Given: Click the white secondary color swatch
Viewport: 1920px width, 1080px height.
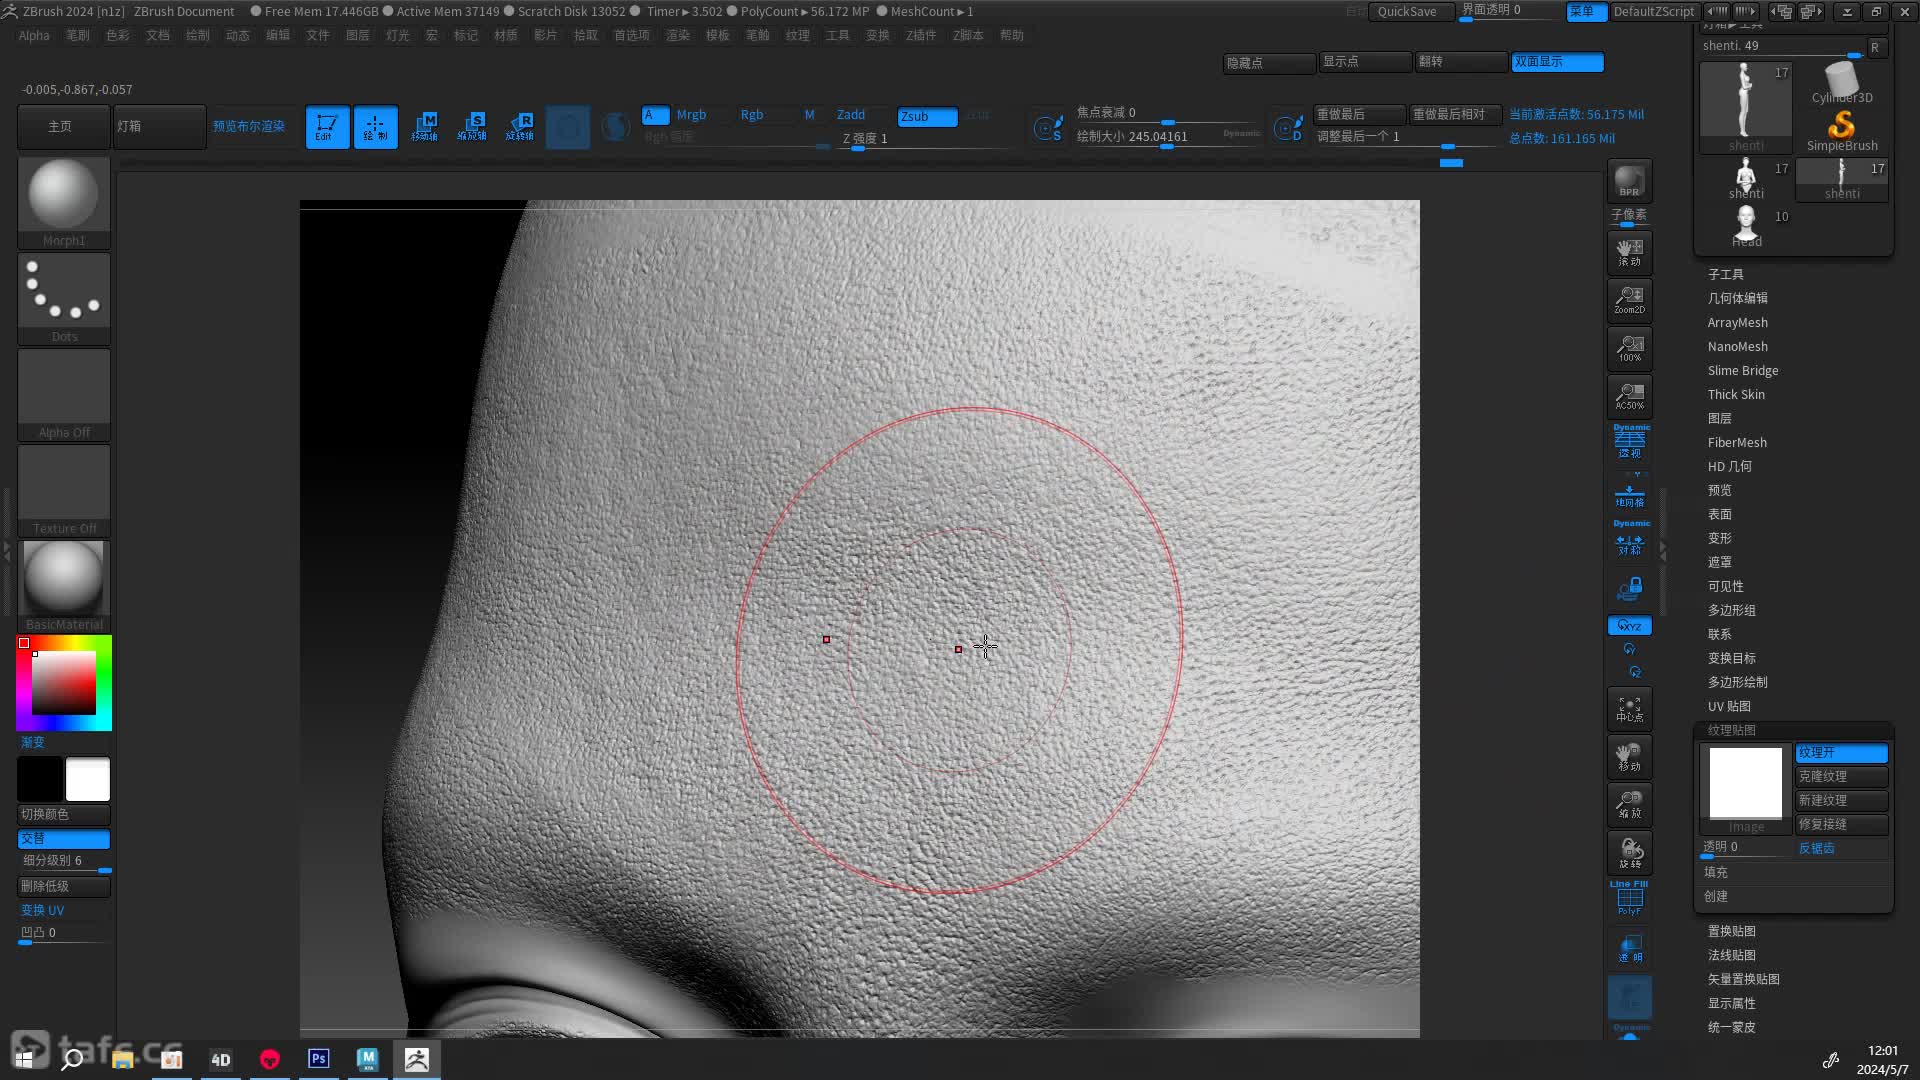Looking at the screenshot, I should tap(88, 780).
